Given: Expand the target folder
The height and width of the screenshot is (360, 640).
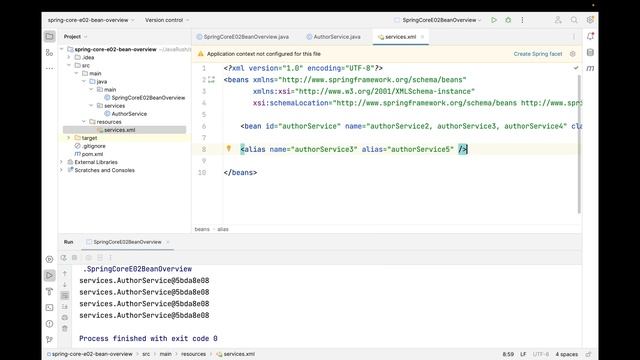Looking at the screenshot, I should [69, 138].
